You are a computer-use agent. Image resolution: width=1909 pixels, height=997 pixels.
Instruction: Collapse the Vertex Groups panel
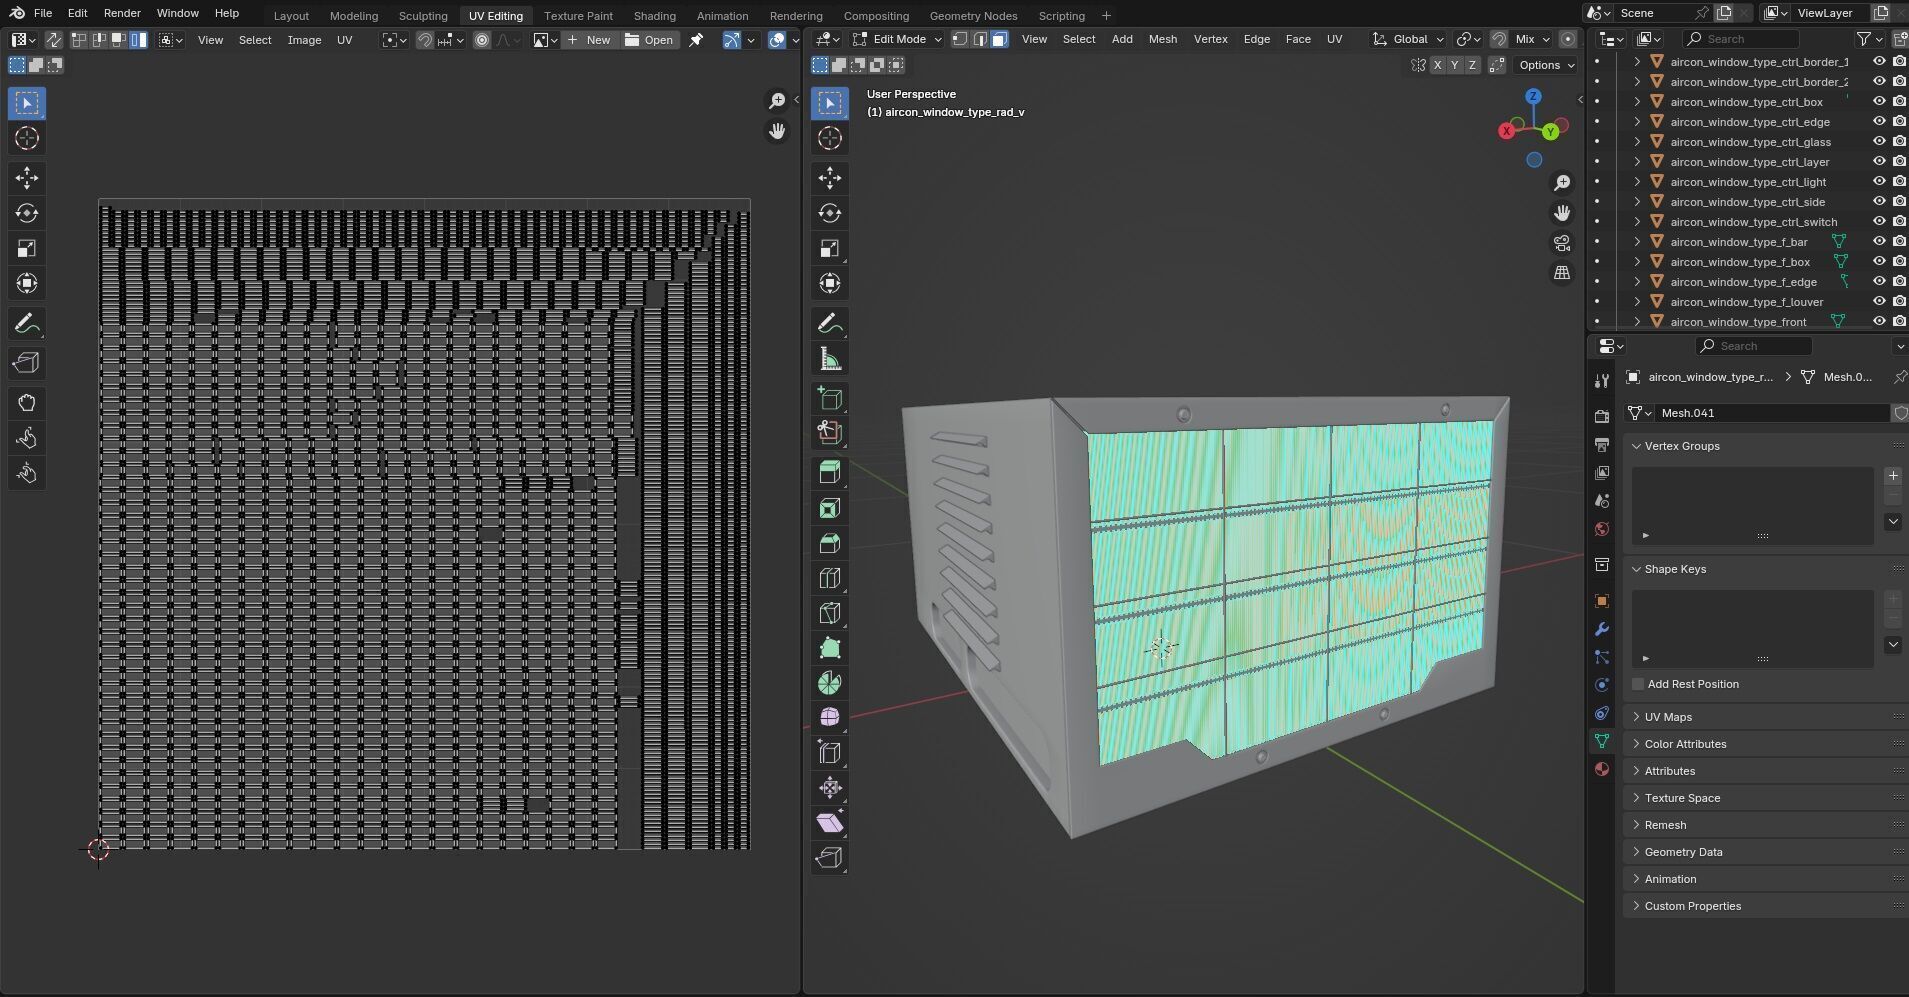pyautogui.click(x=1682, y=446)
